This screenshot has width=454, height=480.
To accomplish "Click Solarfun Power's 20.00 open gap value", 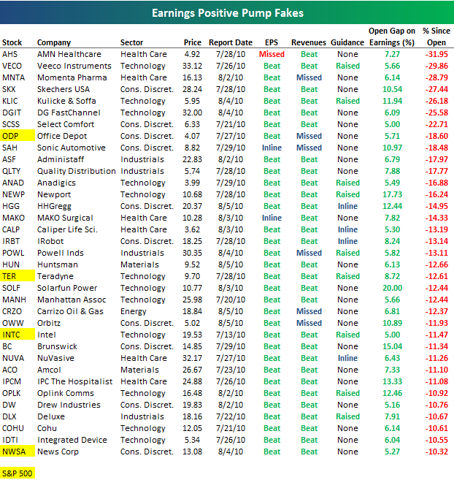I will 392,288.
